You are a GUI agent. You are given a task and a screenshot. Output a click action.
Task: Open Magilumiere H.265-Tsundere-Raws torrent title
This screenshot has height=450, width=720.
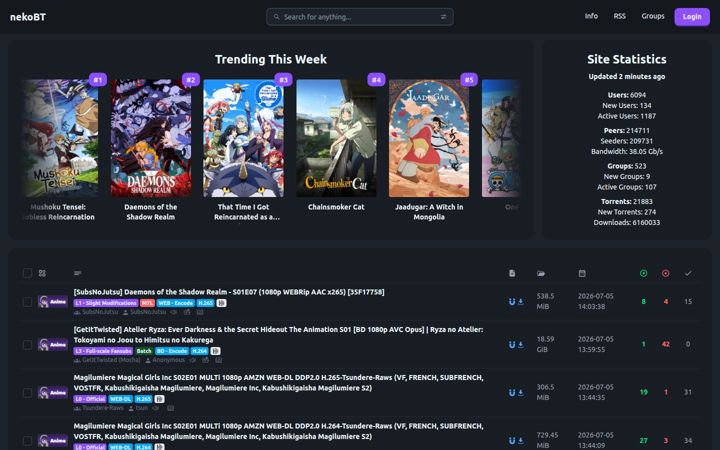tap(278, 382)
